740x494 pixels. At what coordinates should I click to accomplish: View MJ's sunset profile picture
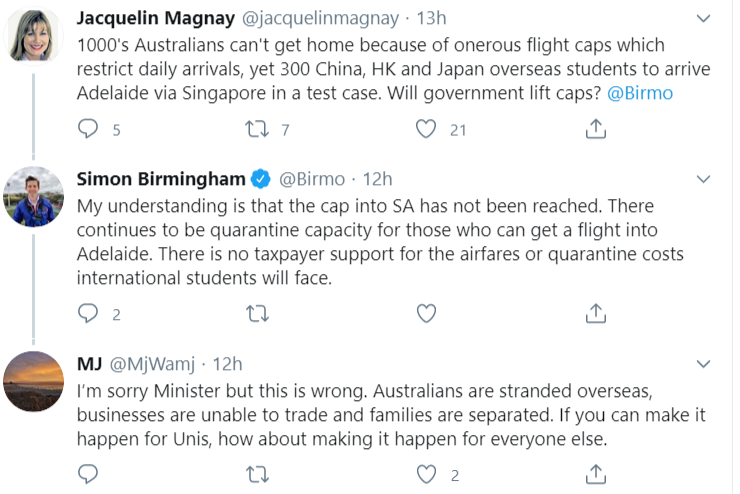pyautogui.click(x=35, y=381)
